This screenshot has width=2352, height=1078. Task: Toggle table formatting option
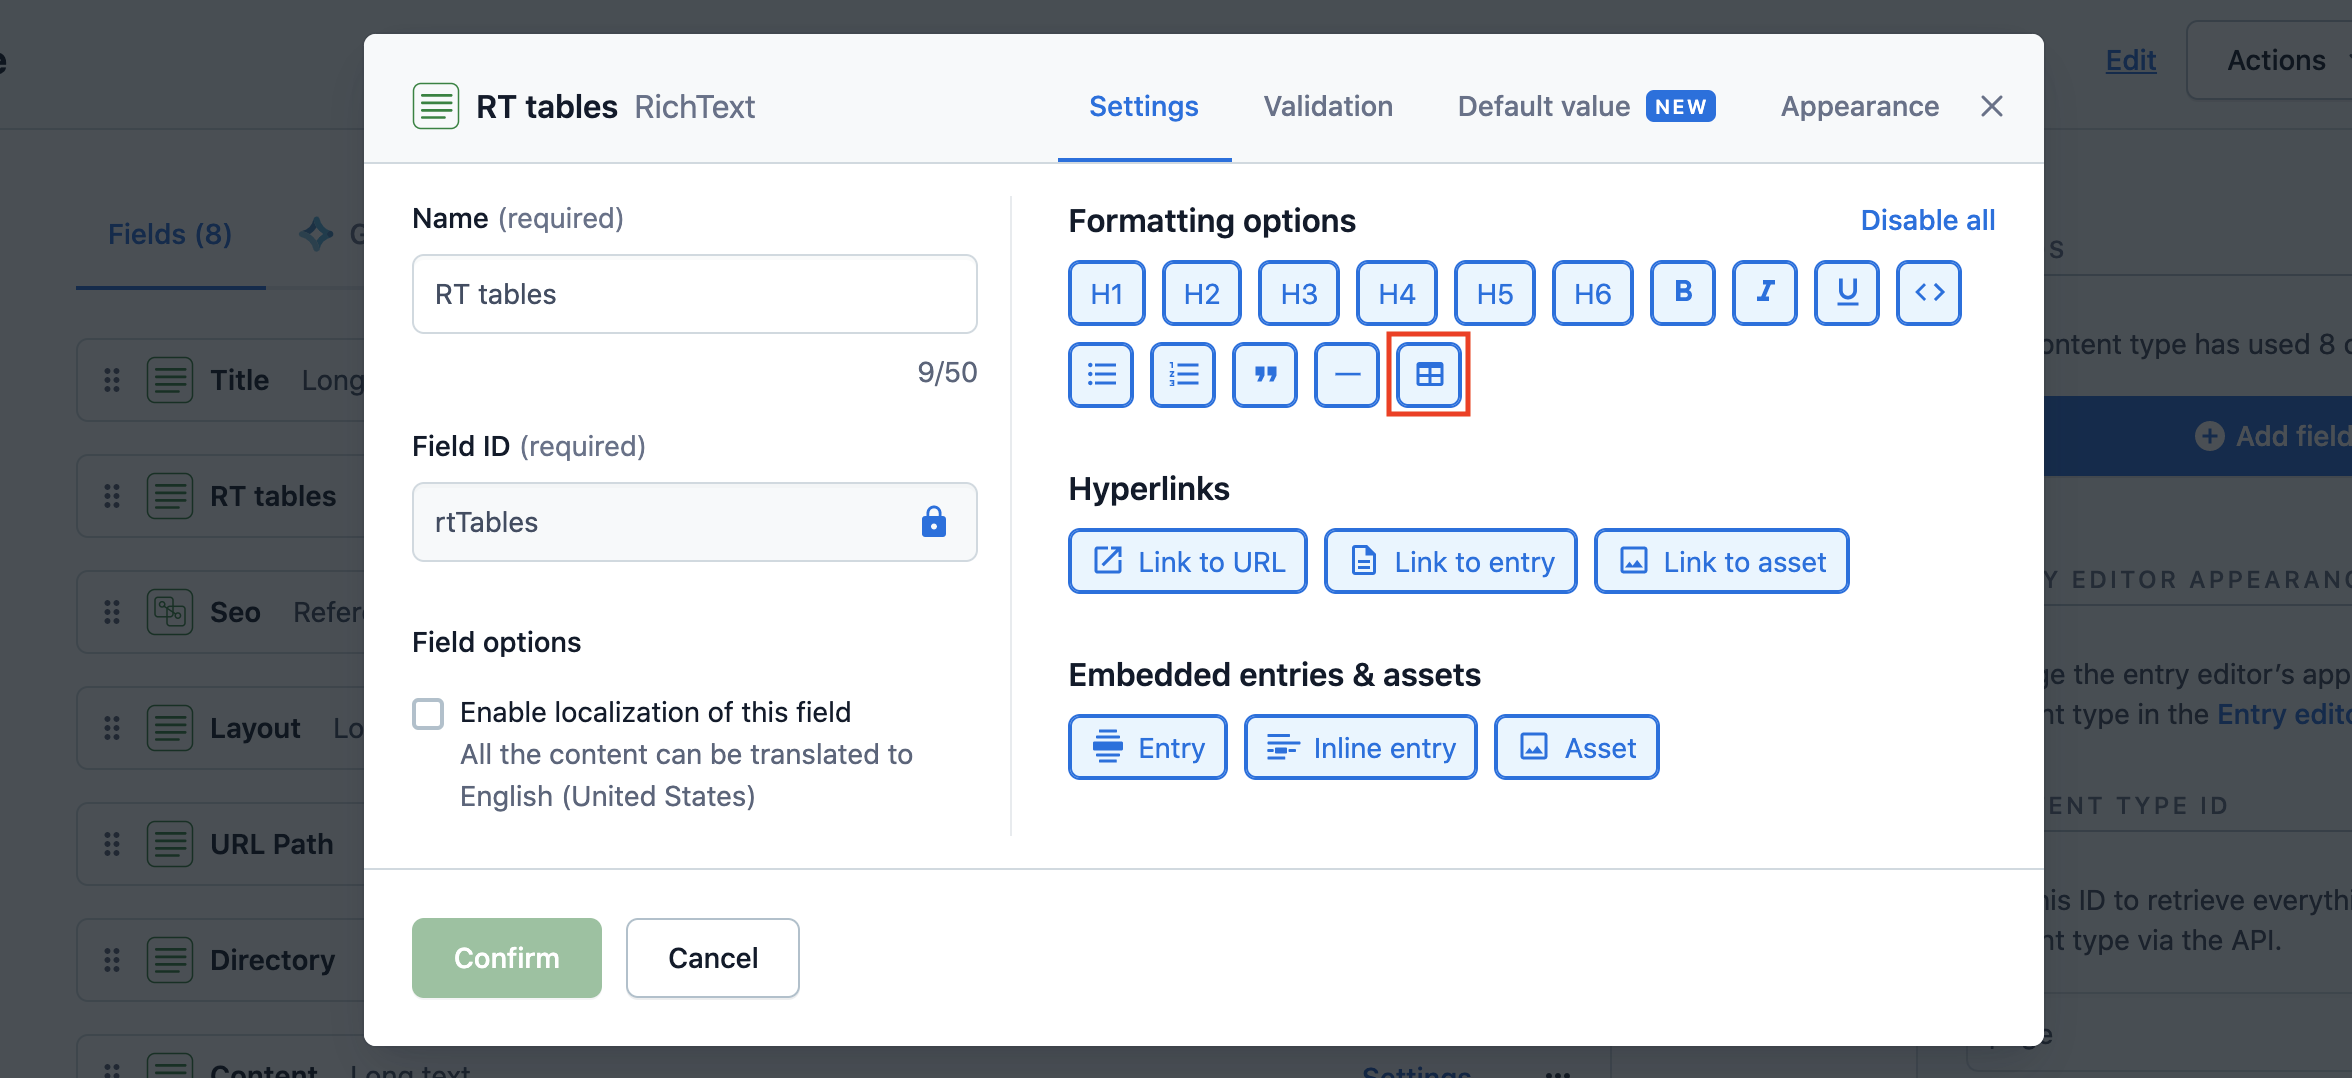(1429, 375)
